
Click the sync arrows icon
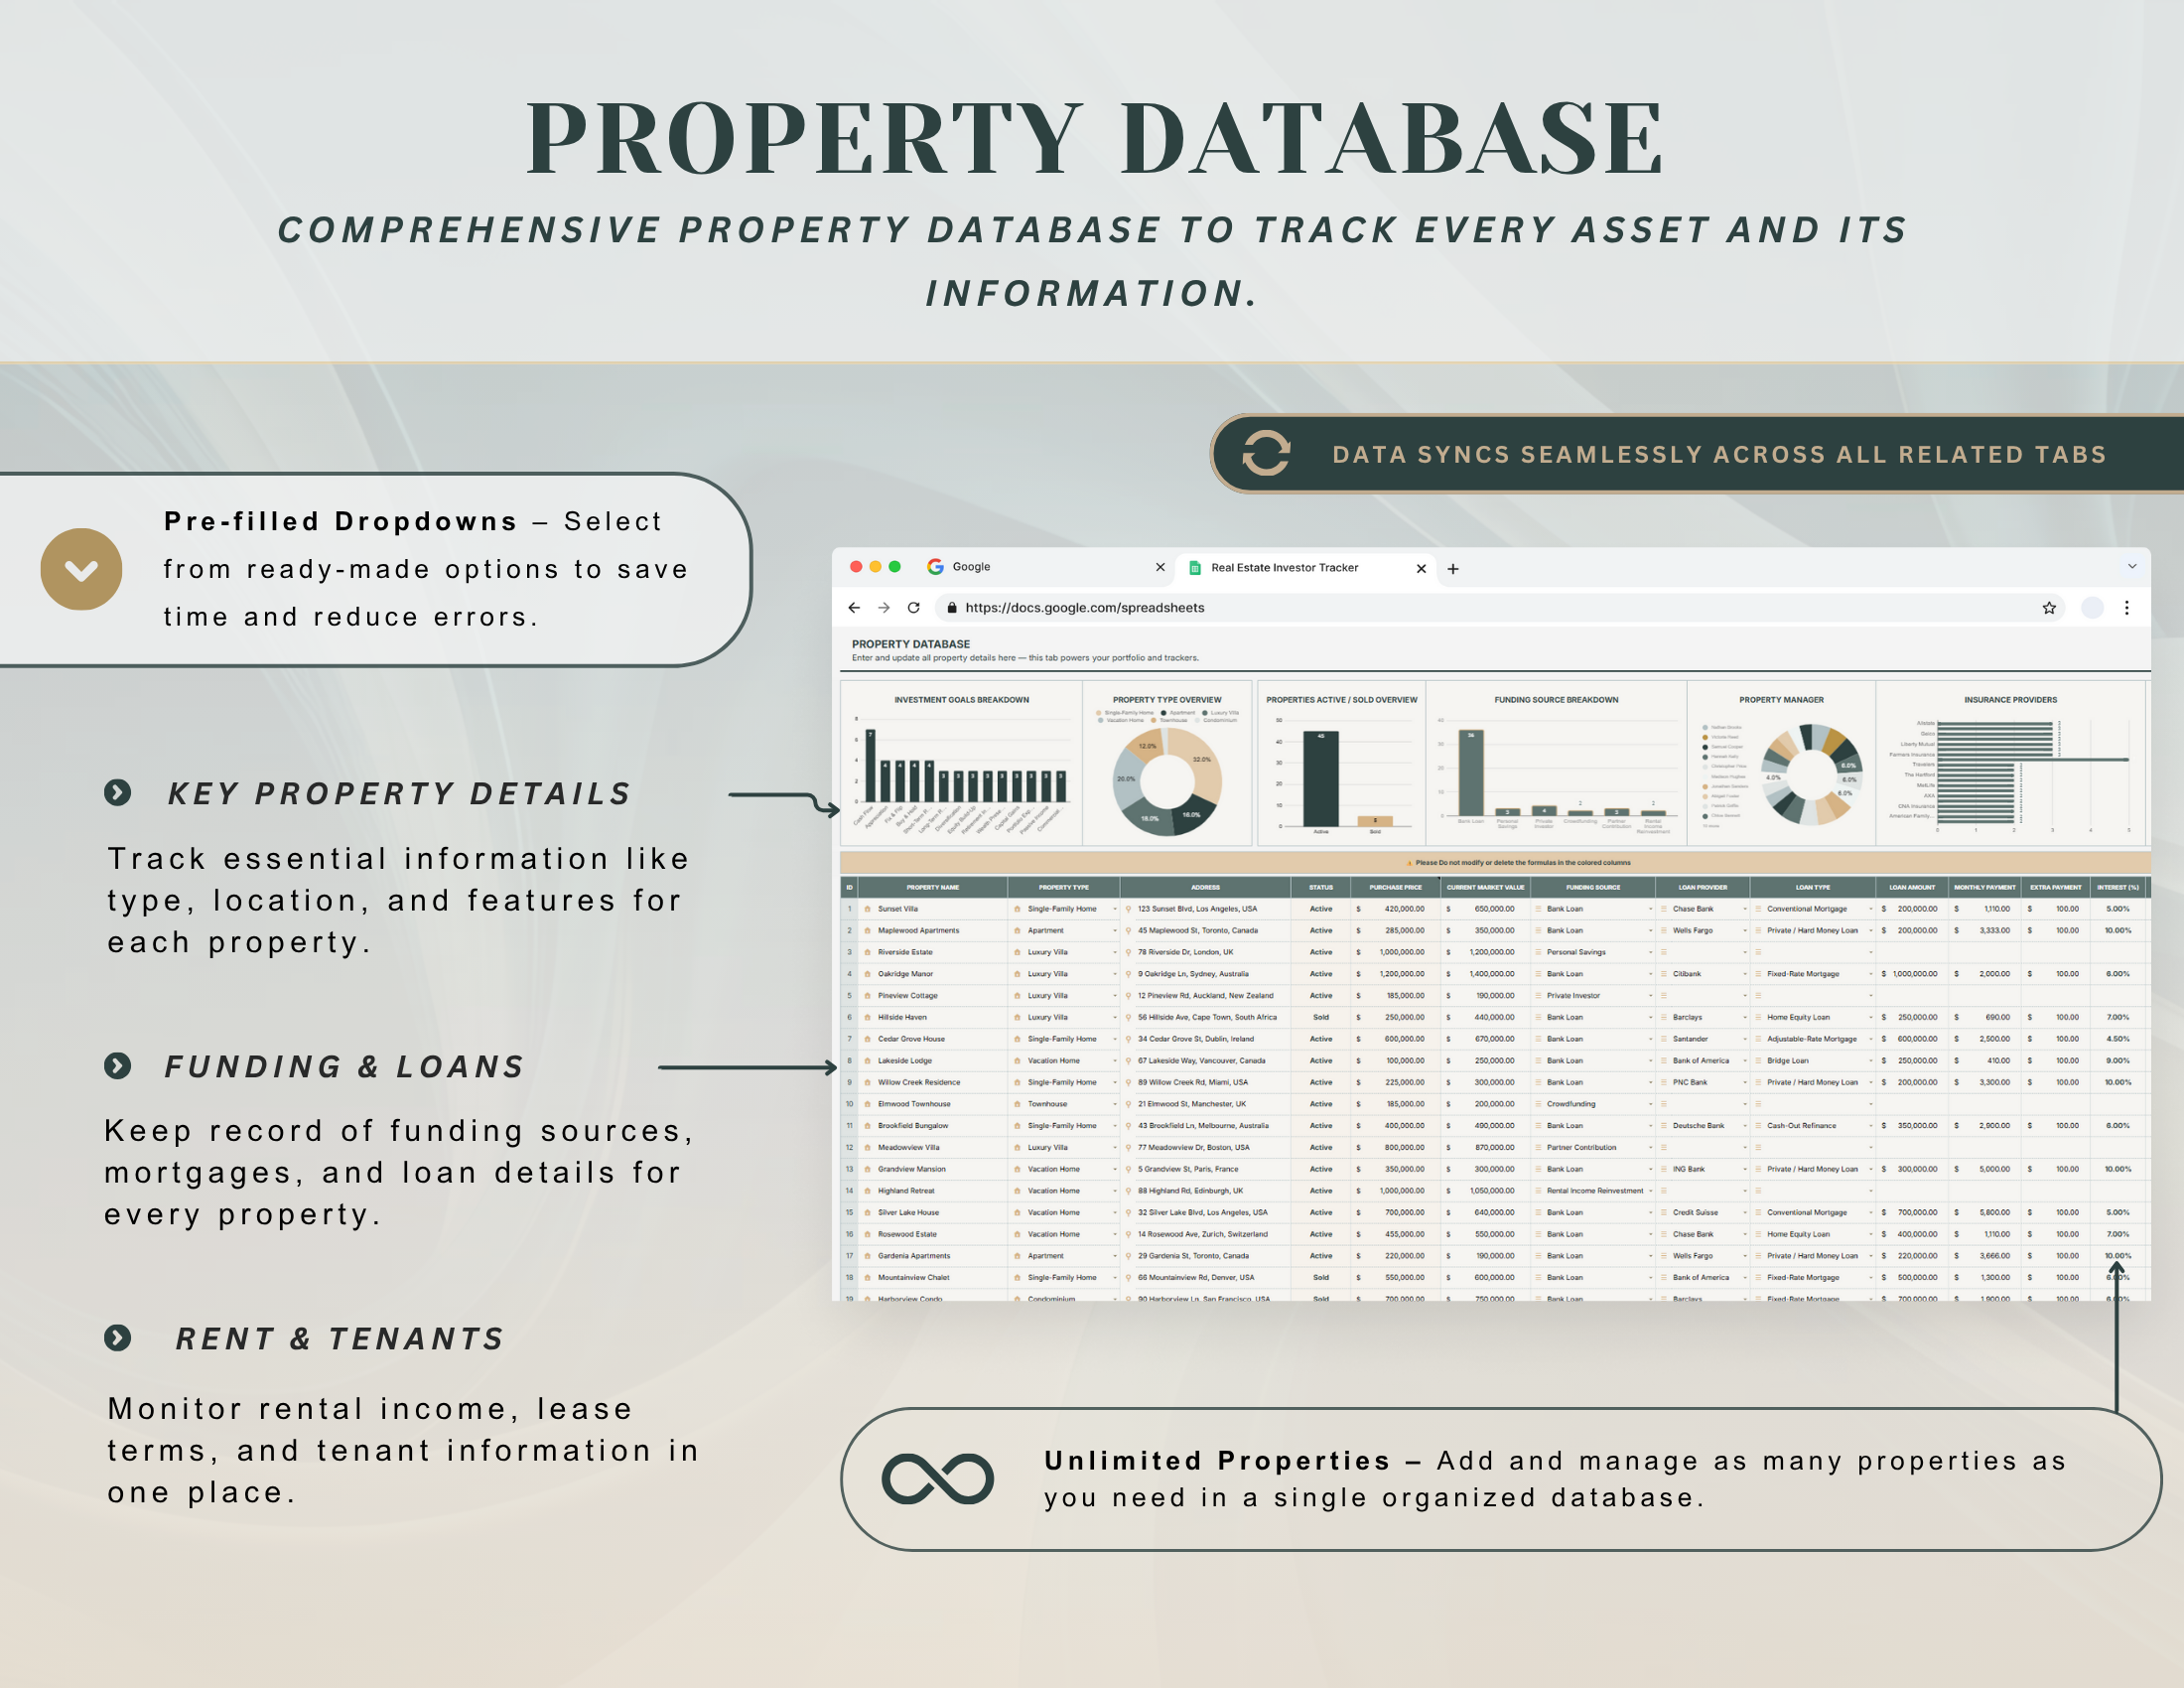(1265, 453)
